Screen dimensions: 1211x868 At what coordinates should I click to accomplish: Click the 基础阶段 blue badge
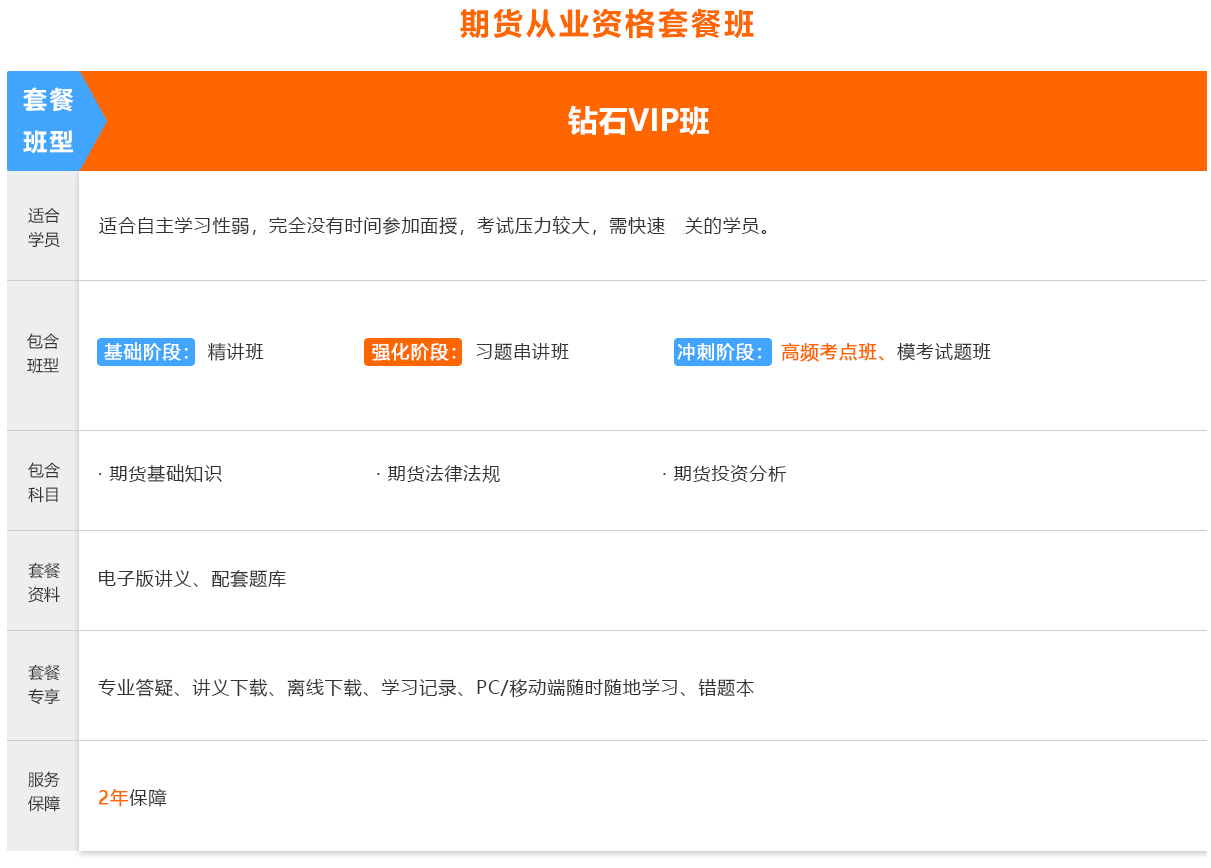click(x=146, y=352)
